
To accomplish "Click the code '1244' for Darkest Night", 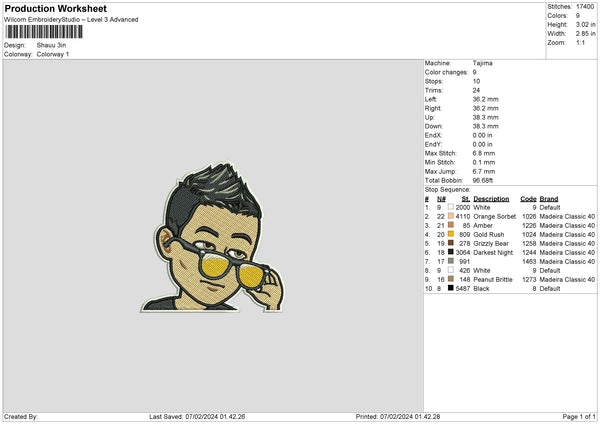I will point(529,252).
